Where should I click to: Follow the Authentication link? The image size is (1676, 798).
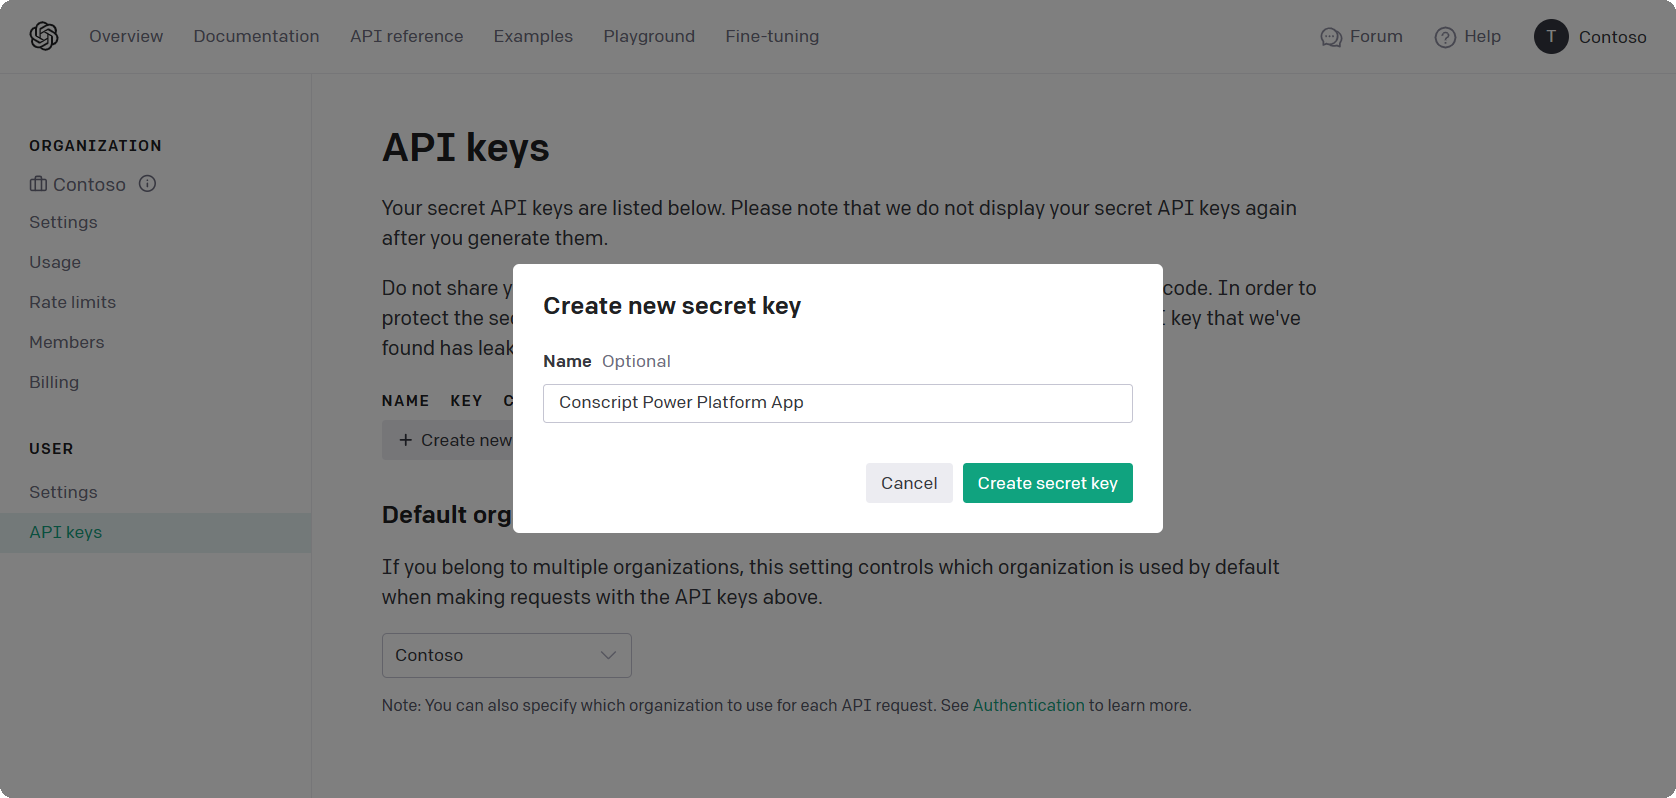coord(1028,705)
